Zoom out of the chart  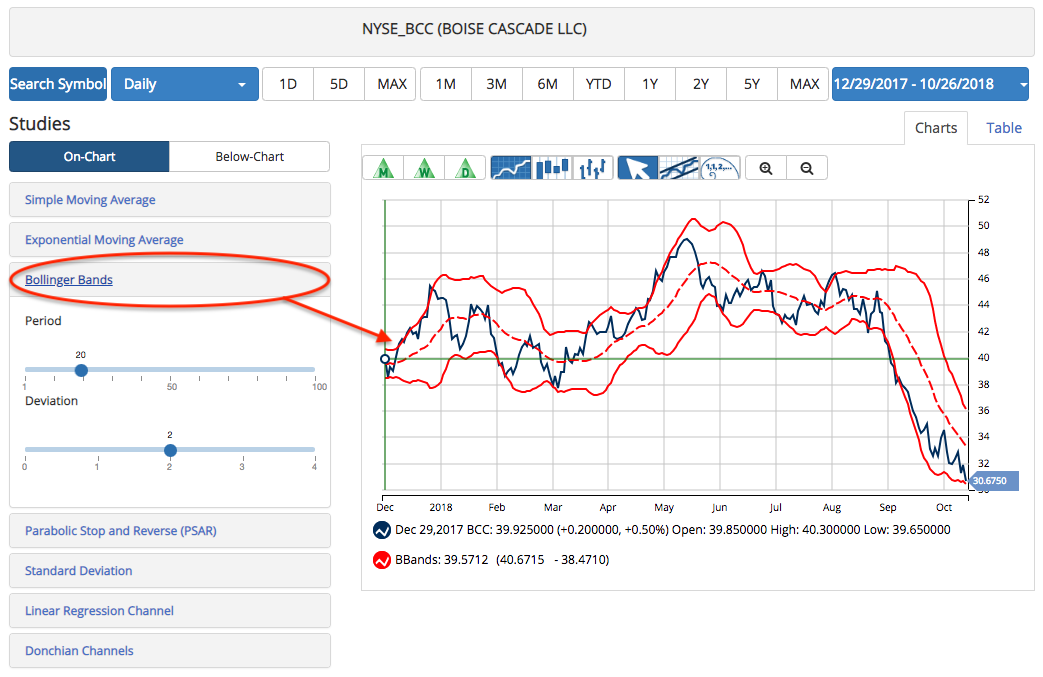point(807,168)
